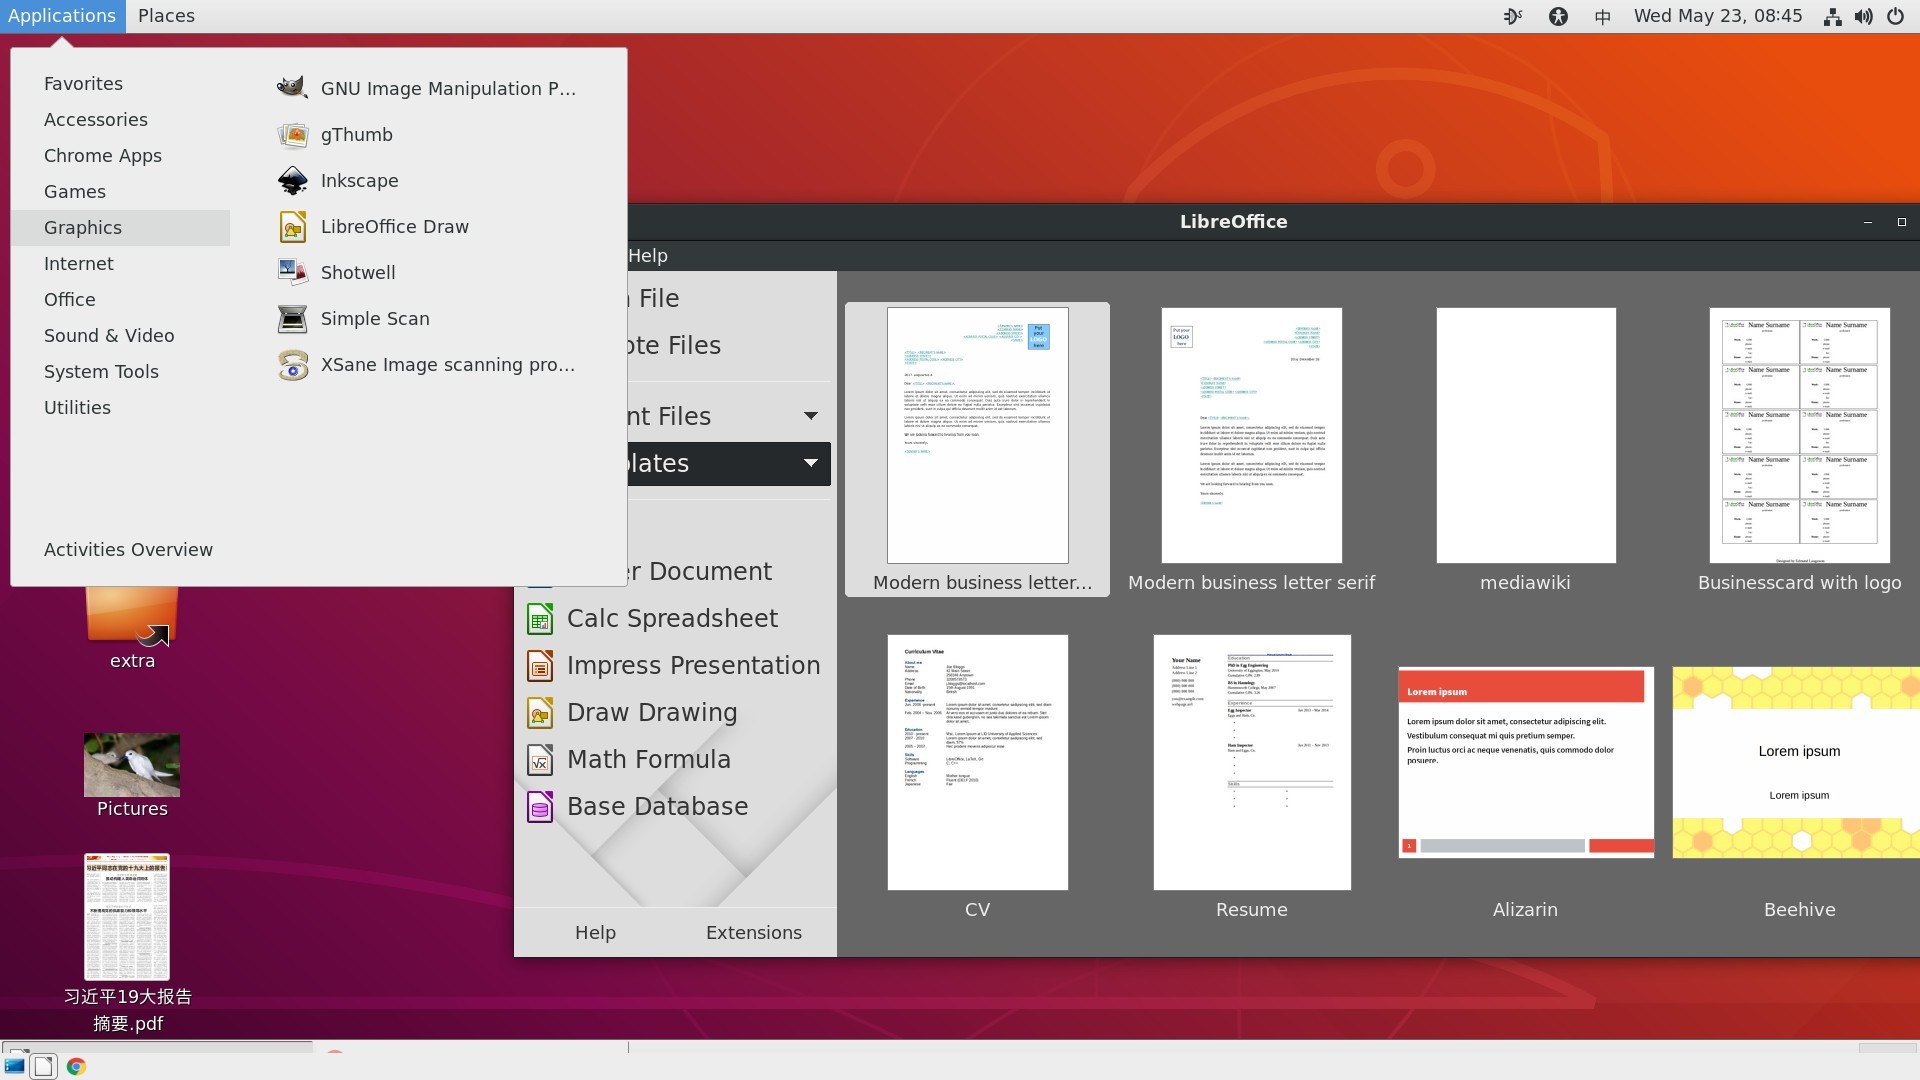Viewport: 1920px width, 1080px height.
Task: Open Chrome from the bottom taskbar
Action: (x=76, y=1066)
